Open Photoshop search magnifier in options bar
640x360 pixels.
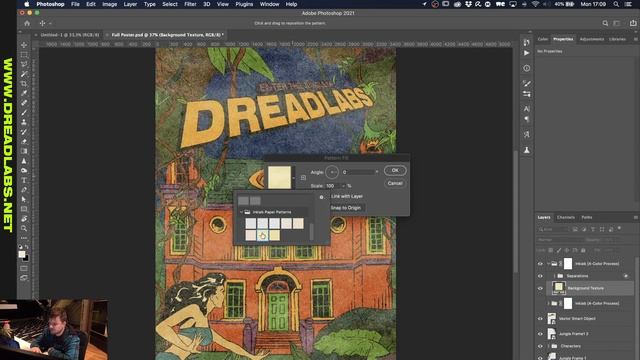click(605, 23)
